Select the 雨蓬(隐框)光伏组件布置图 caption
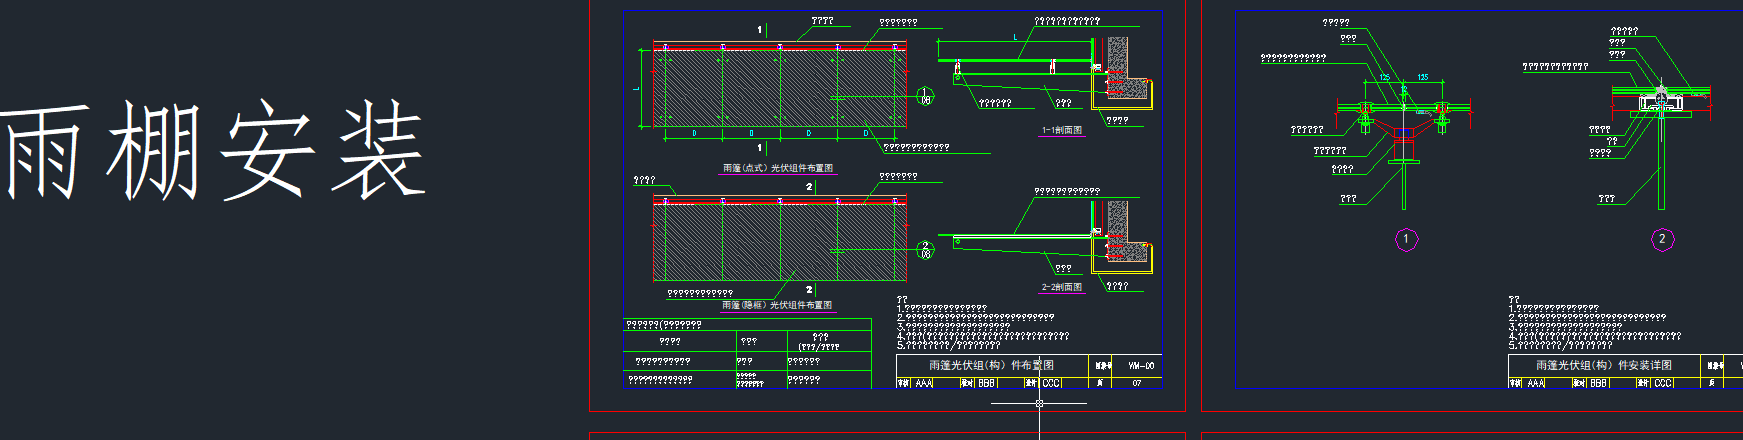1743x440 pixels. [776, 305]
